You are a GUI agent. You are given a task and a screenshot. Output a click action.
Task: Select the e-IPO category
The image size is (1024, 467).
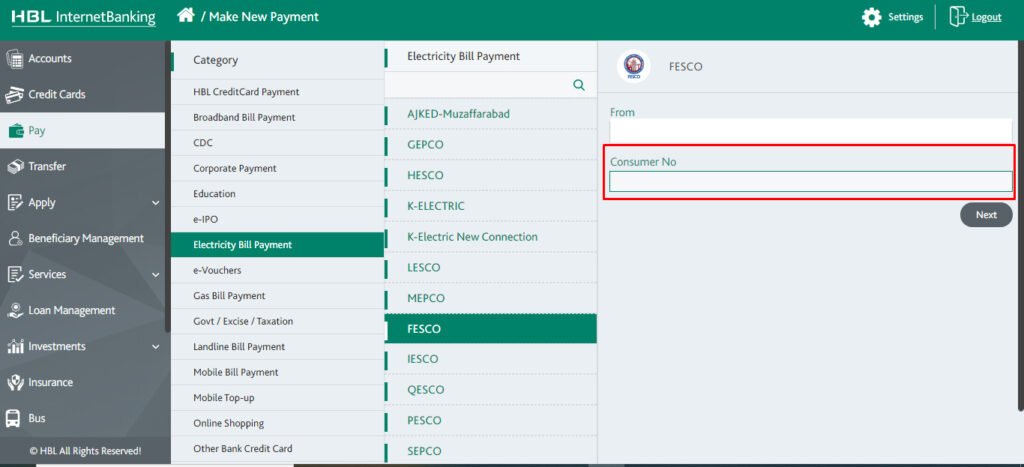[278, 219]
